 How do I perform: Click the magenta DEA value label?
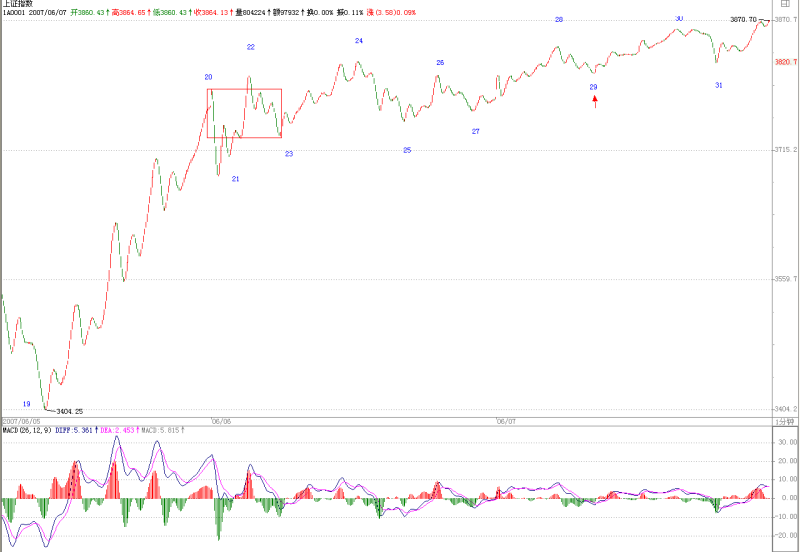117,431
